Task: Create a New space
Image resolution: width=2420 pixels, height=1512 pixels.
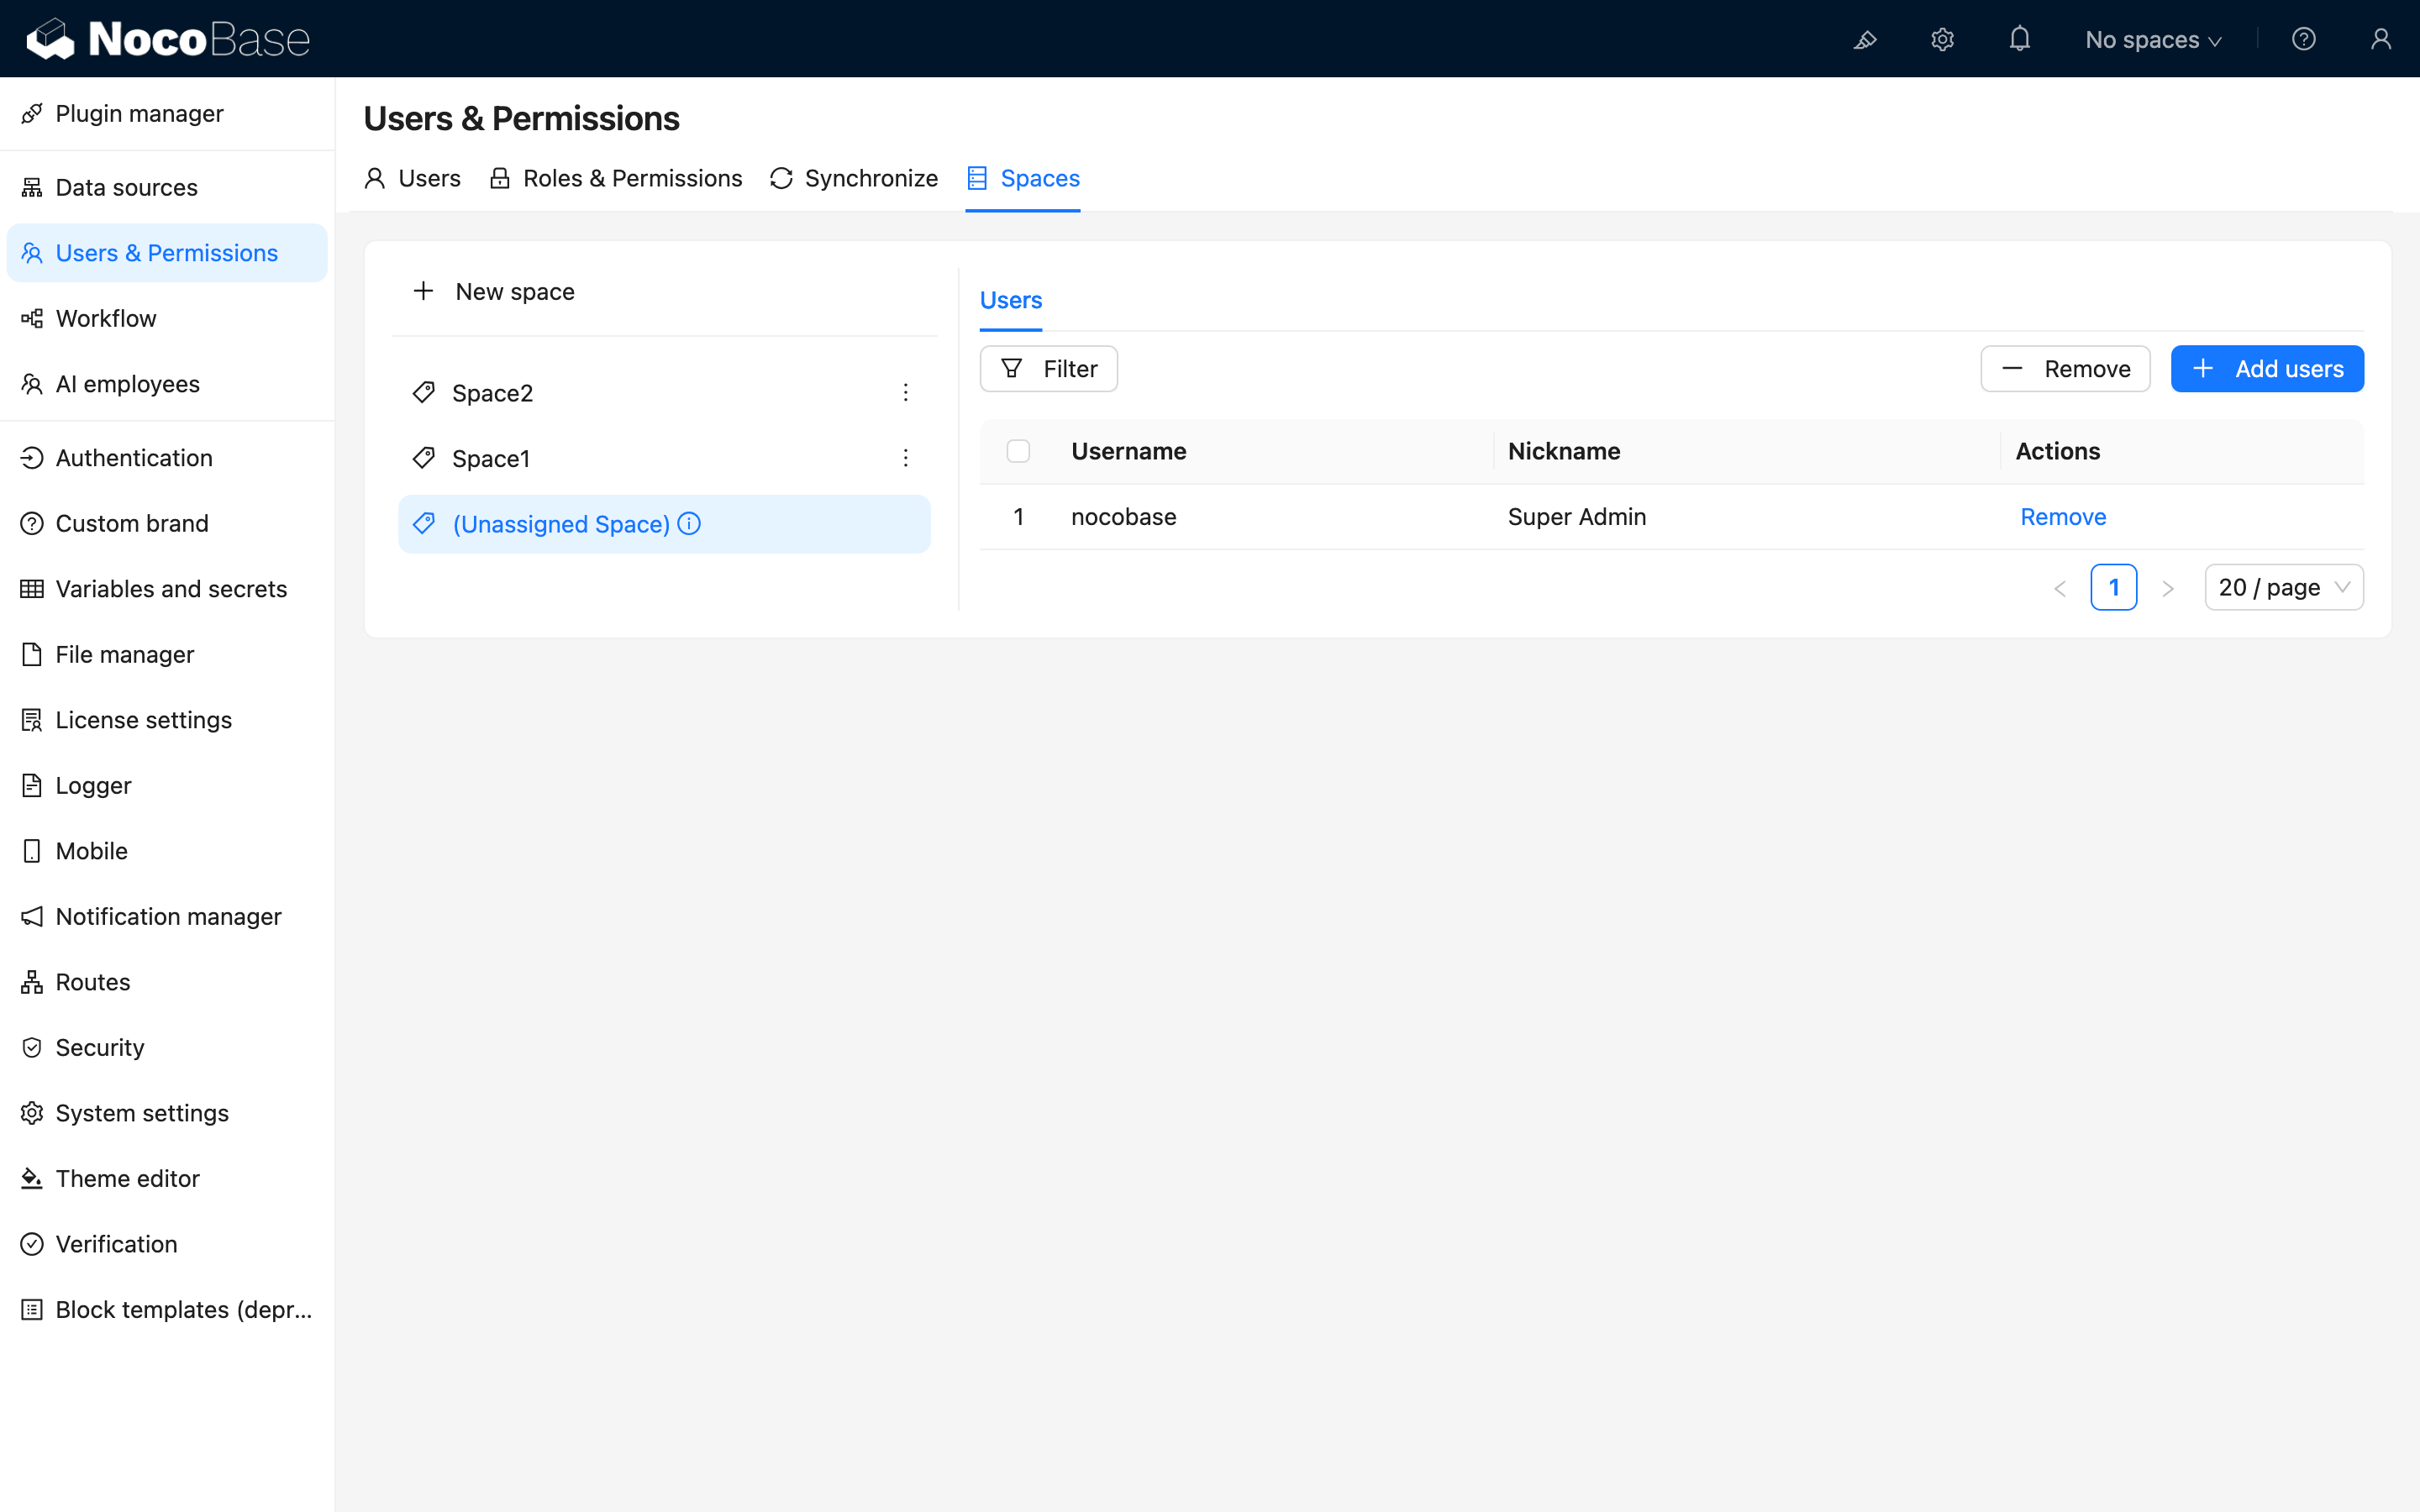Action: coord(494,292)
